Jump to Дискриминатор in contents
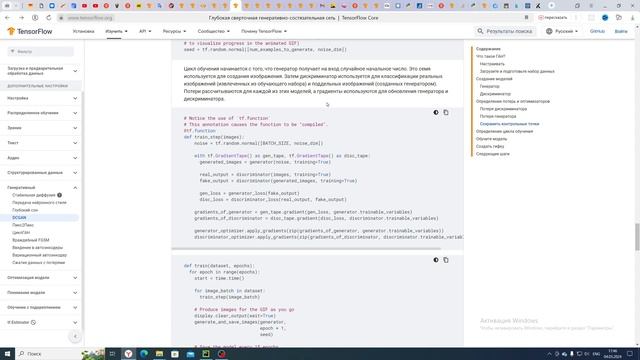640x360 pixels. [495, 94]
